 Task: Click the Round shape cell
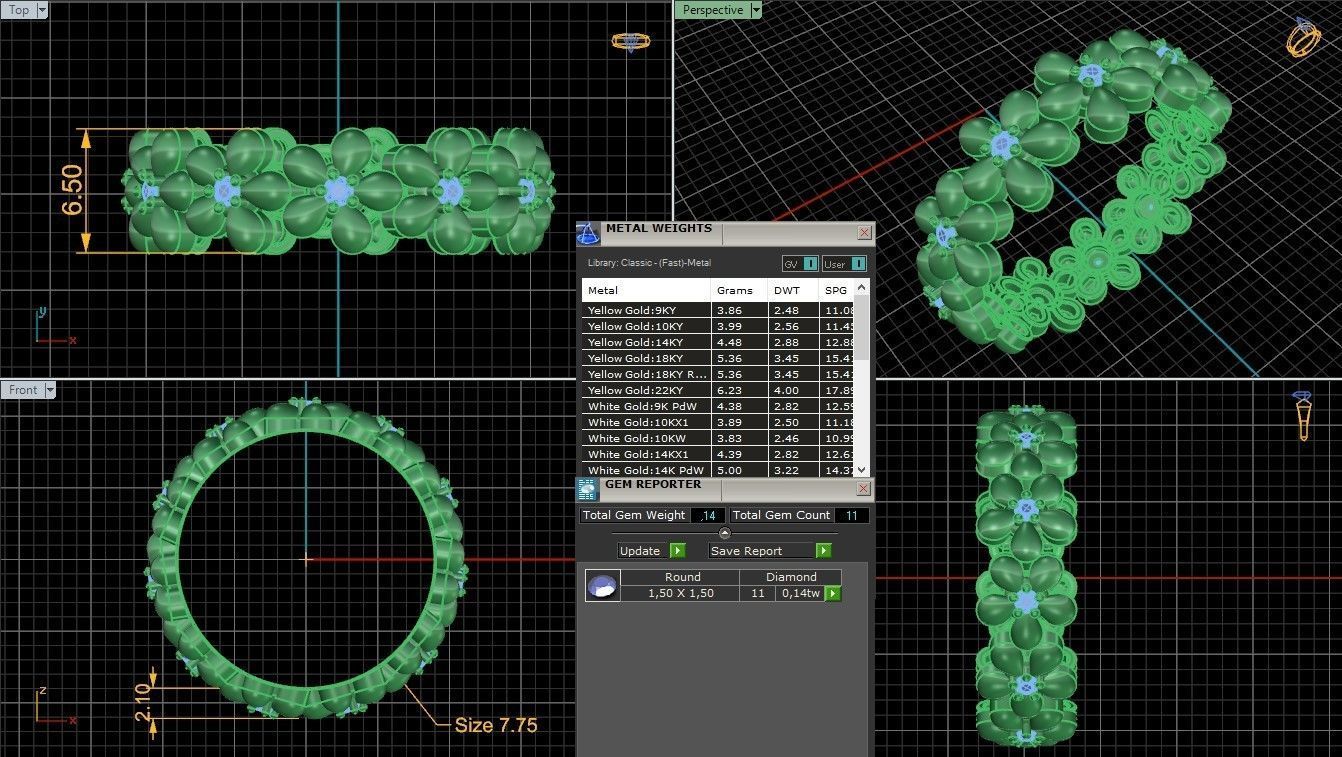tap(682, 577)
